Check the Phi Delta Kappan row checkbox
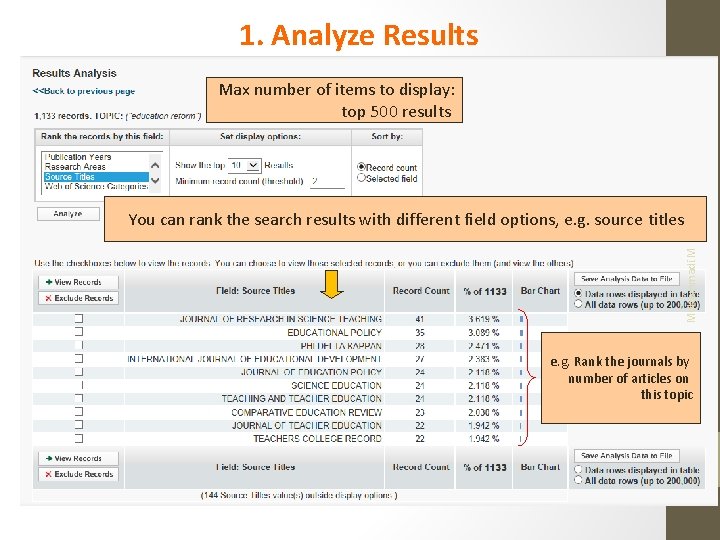 (79, 345)
